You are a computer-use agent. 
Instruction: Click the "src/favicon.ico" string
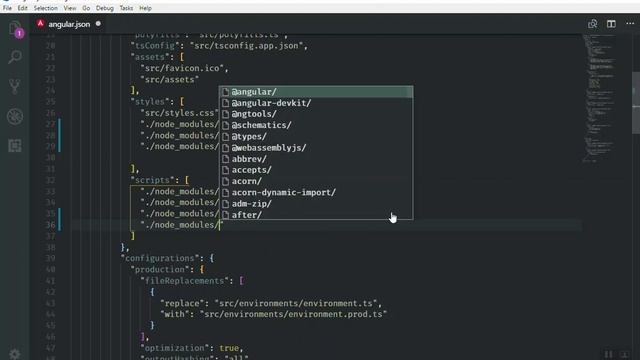(x=182, y=68)
